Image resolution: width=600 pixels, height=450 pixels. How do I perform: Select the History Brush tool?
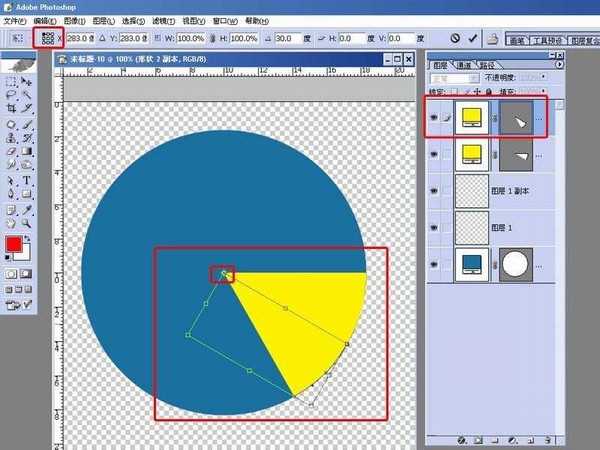tap(26, 138)
